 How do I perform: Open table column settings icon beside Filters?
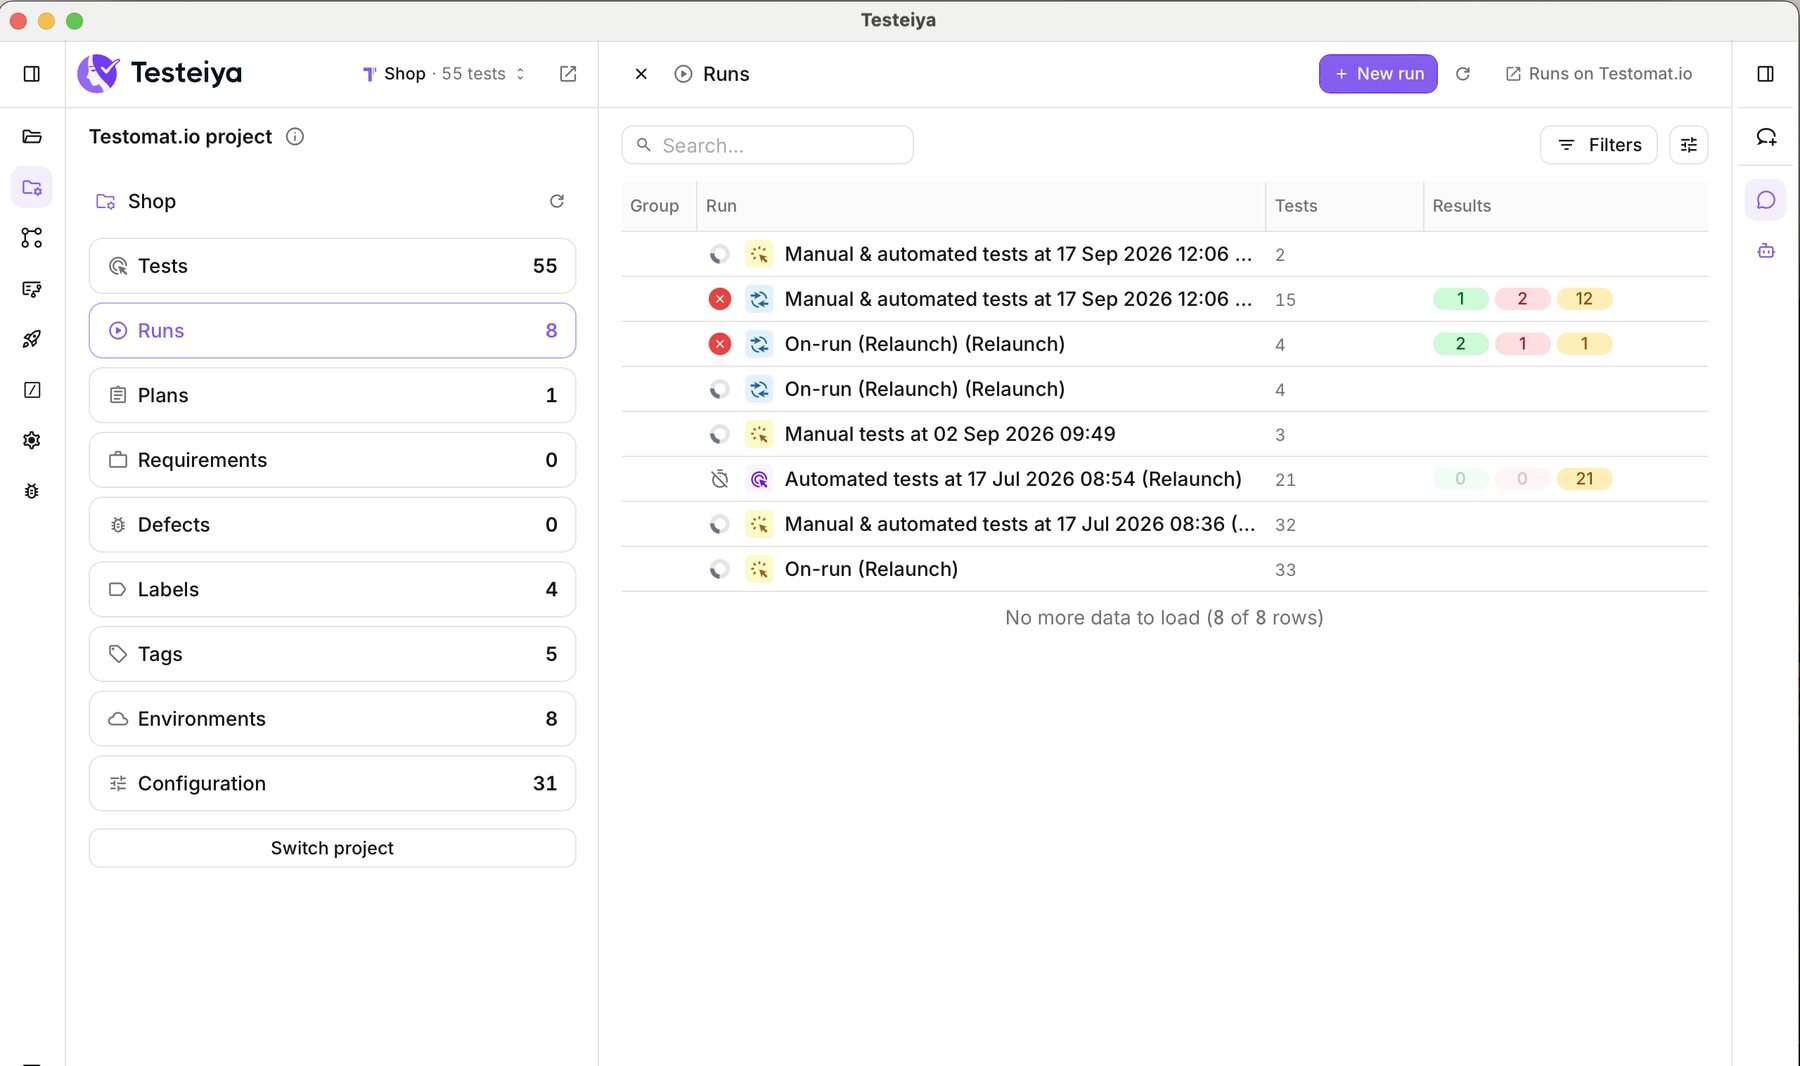1689,145
